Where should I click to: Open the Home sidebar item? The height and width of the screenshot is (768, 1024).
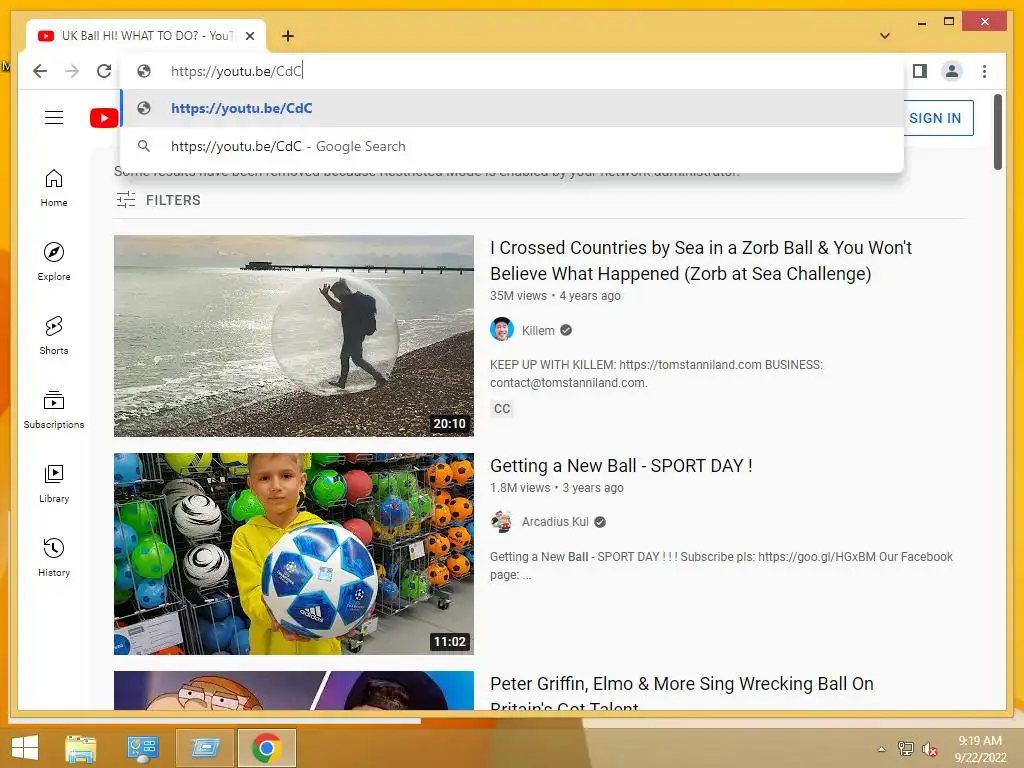click(x=54, y=188)
